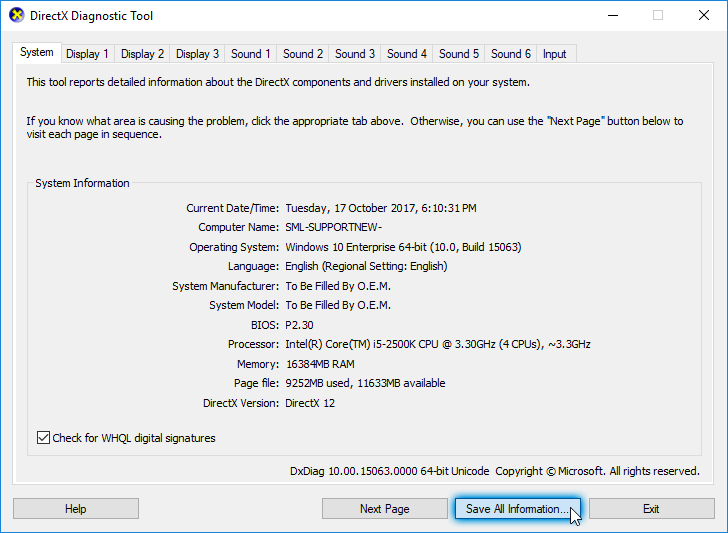Click the Windows 10 Enterprise 64-bit value

point(403,247)
